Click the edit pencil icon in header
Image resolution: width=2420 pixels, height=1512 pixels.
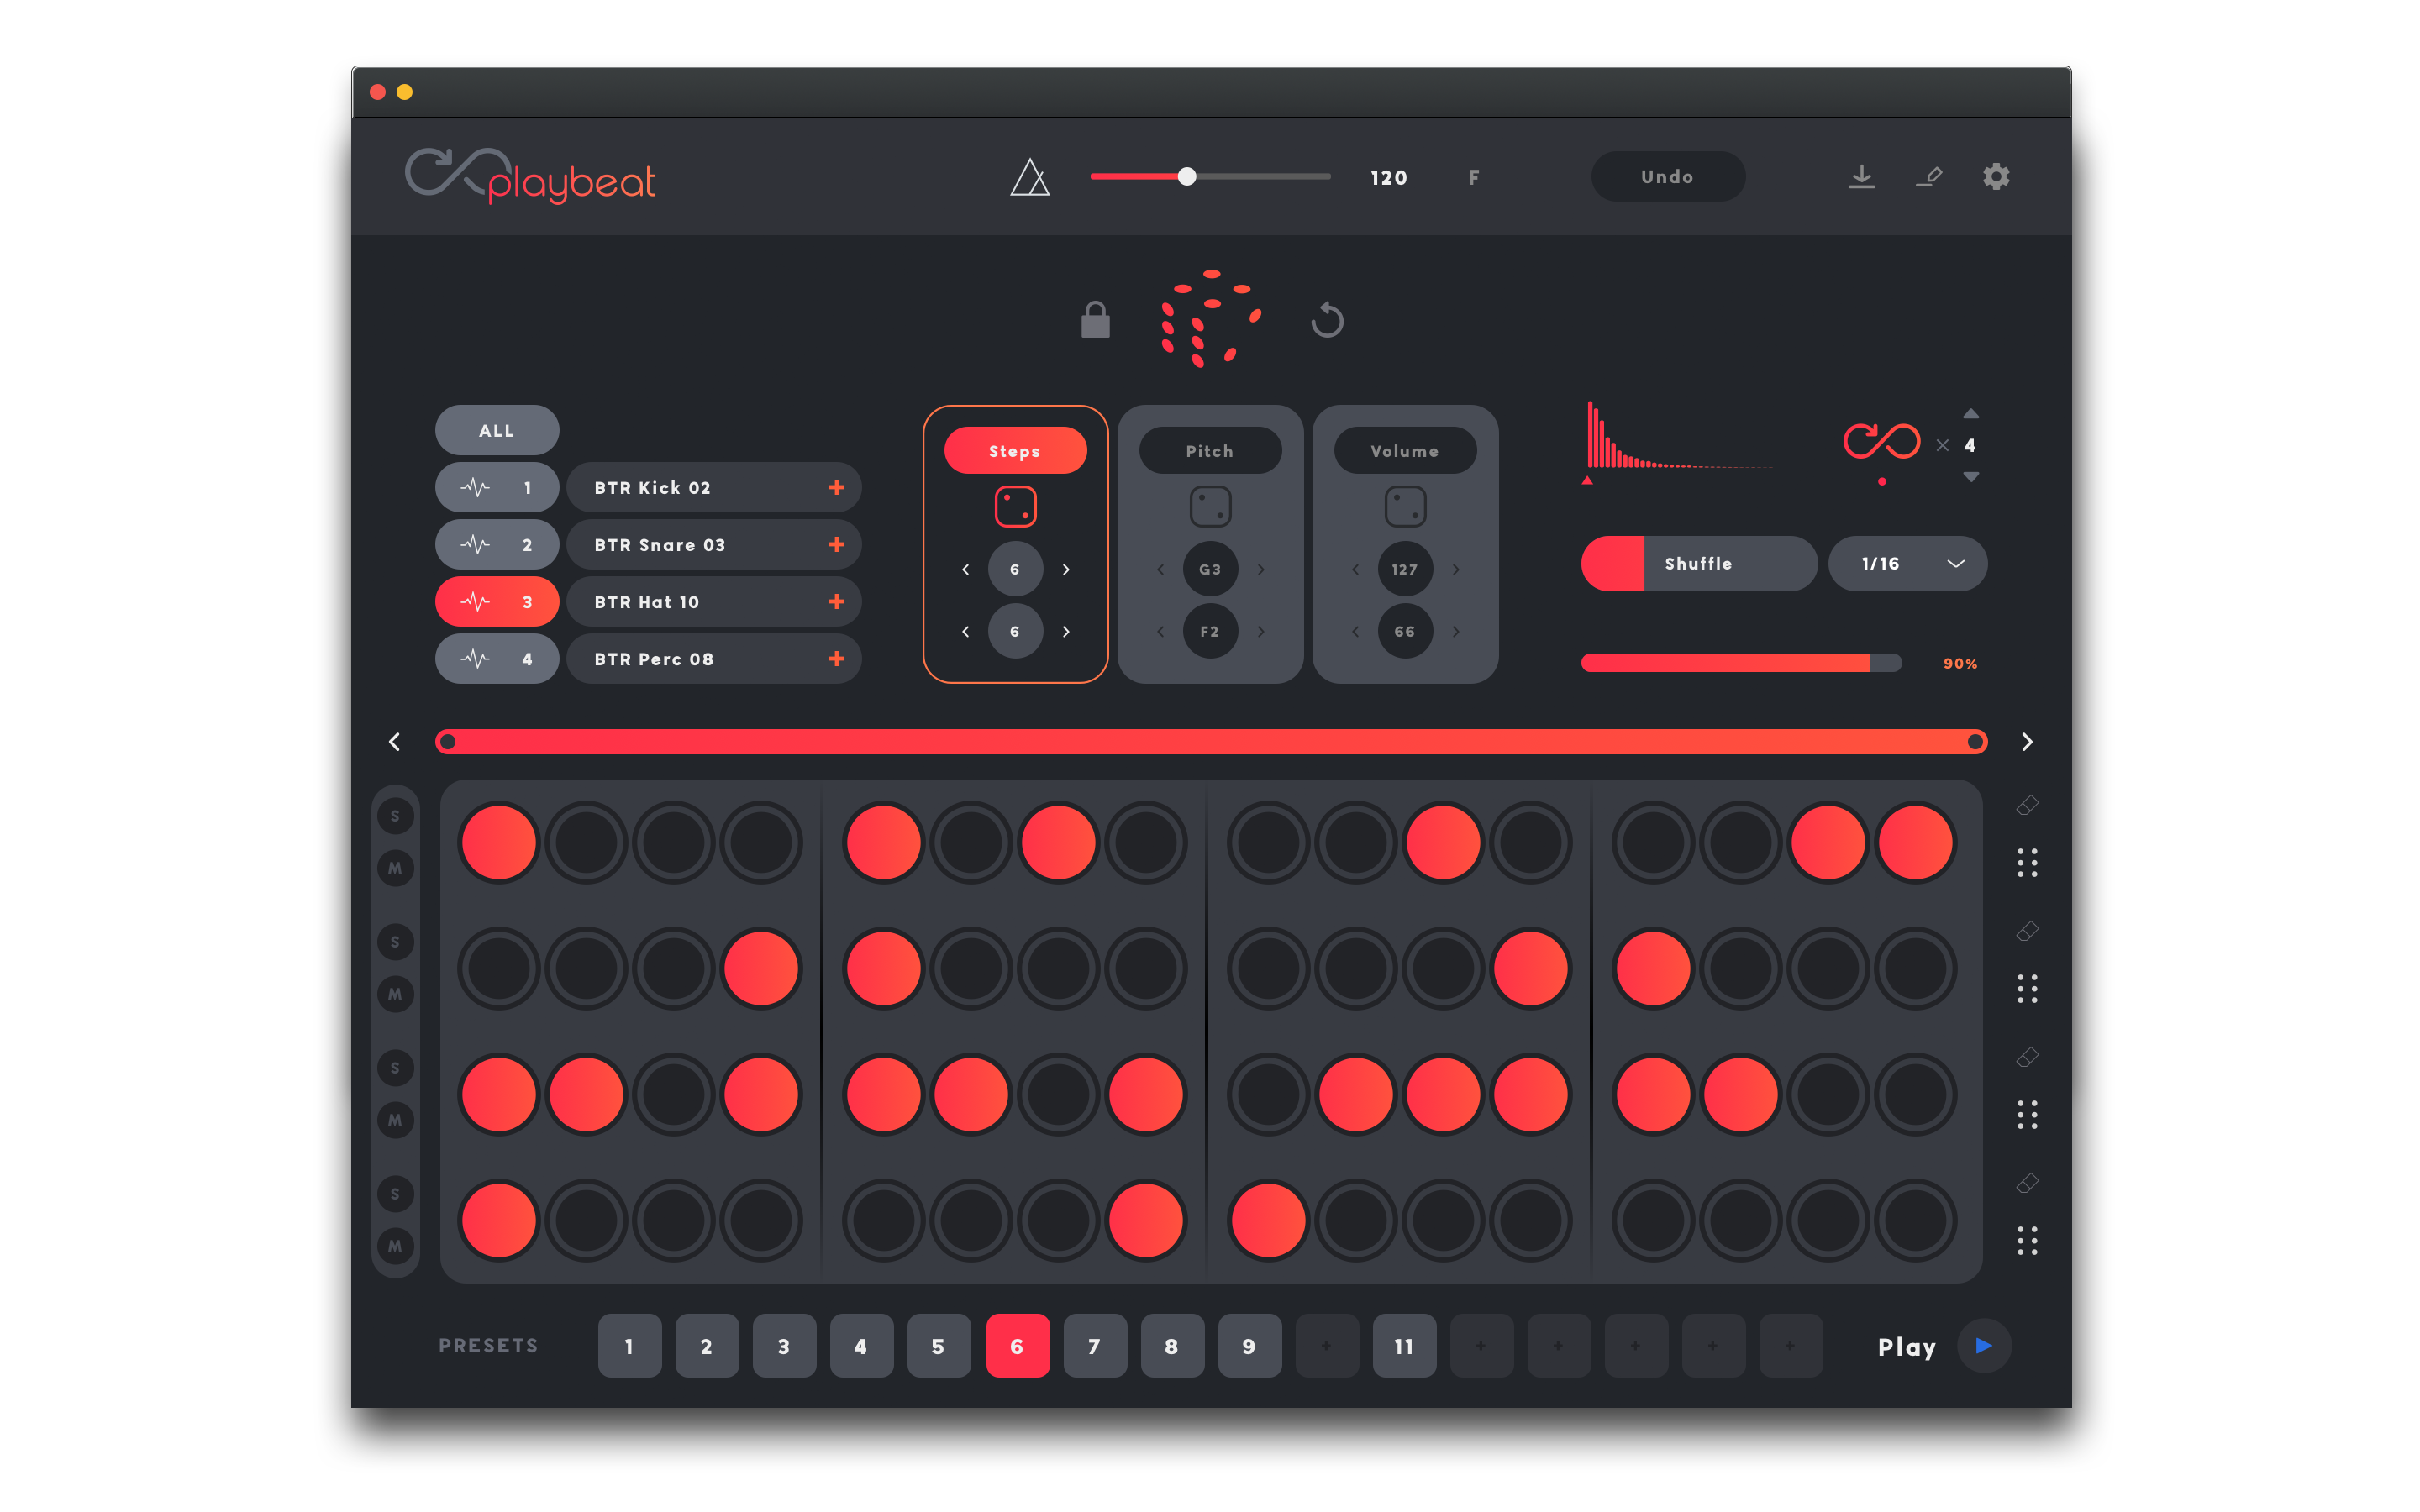point(1929,177)
